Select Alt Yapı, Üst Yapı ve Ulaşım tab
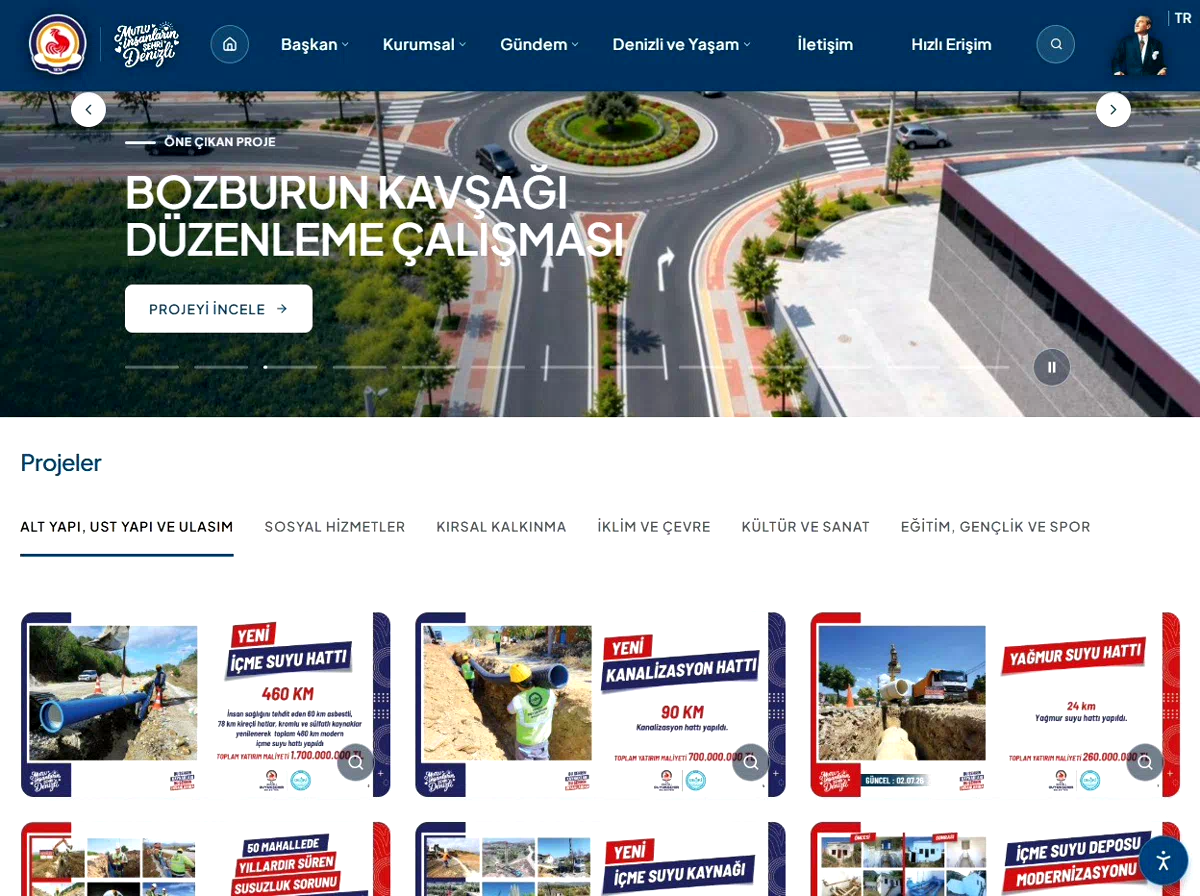 click(x=127, y=527)
